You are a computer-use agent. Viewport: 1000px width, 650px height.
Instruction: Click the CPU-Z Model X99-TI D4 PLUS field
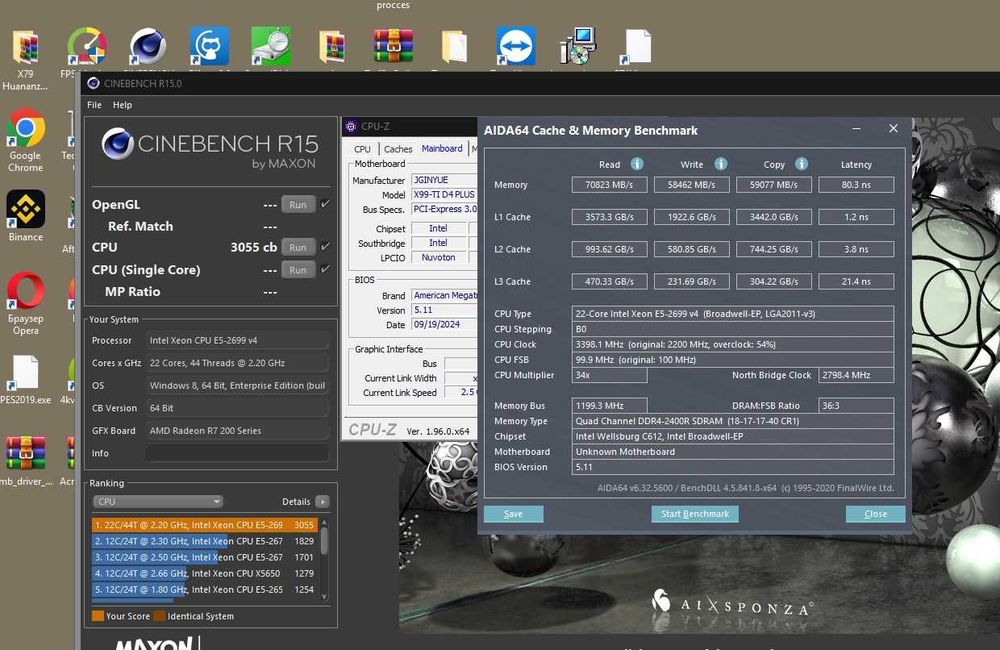[x=444, y=195]
